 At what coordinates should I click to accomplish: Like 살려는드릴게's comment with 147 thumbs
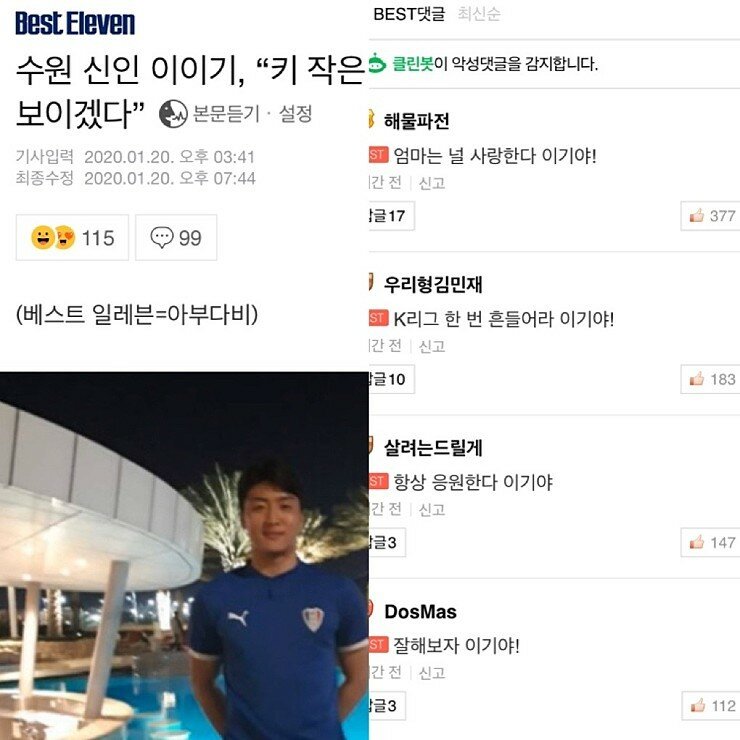point(710,543)
